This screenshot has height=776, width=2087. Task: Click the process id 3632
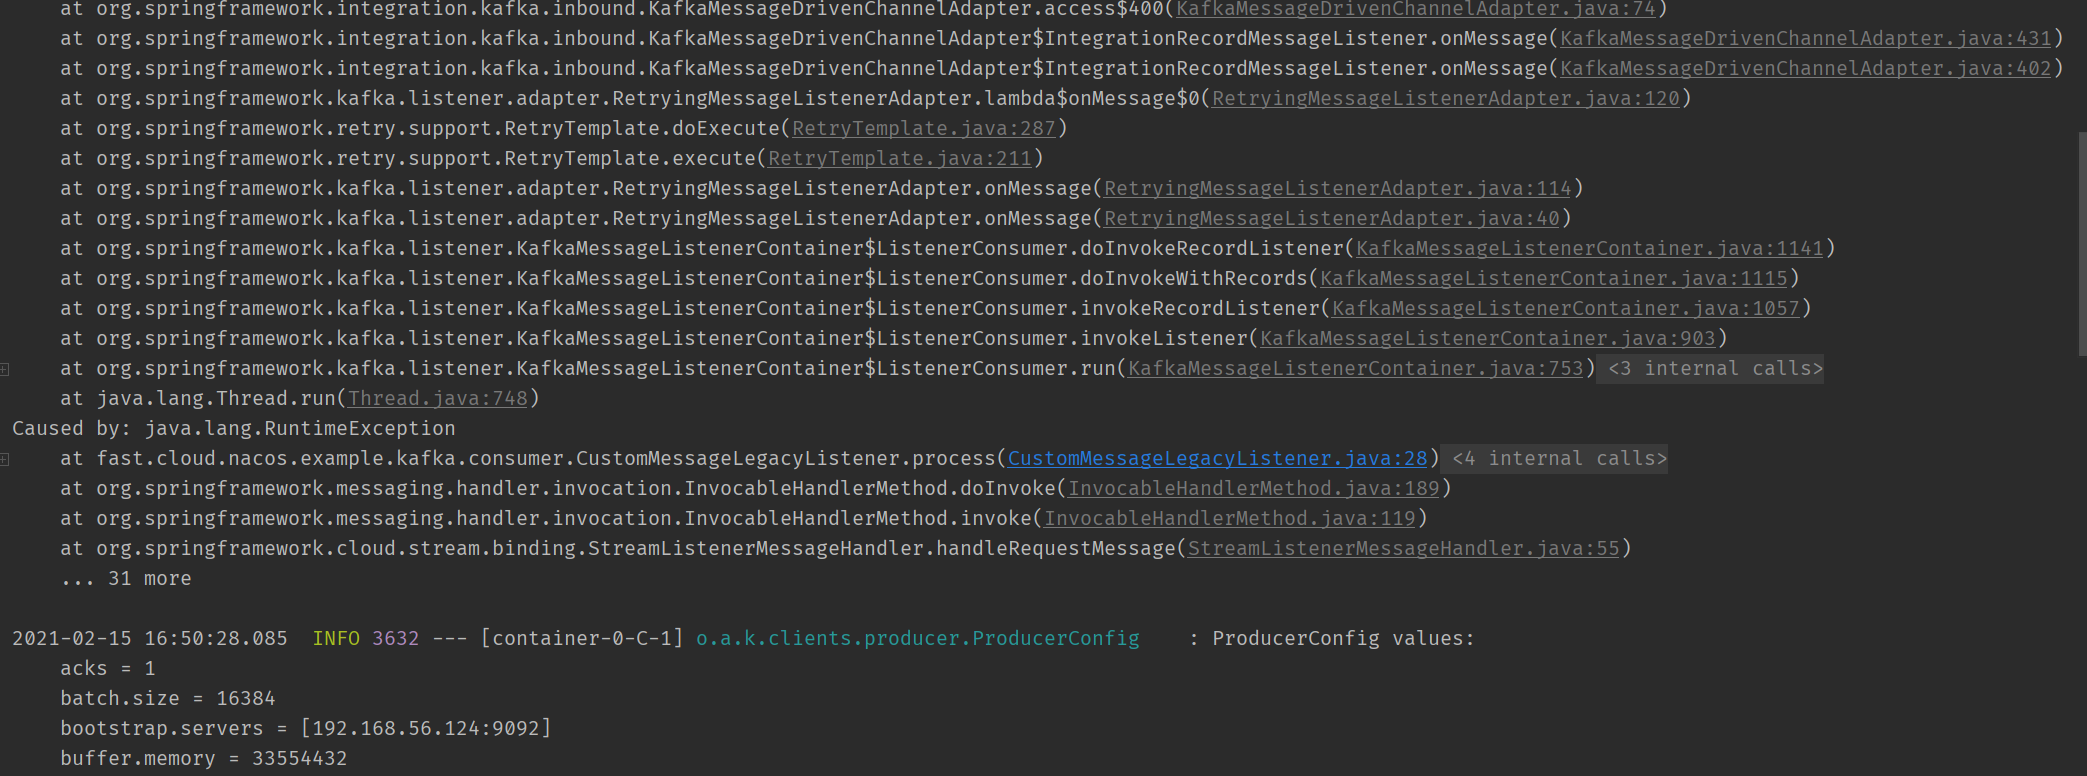tap(395, 639)
